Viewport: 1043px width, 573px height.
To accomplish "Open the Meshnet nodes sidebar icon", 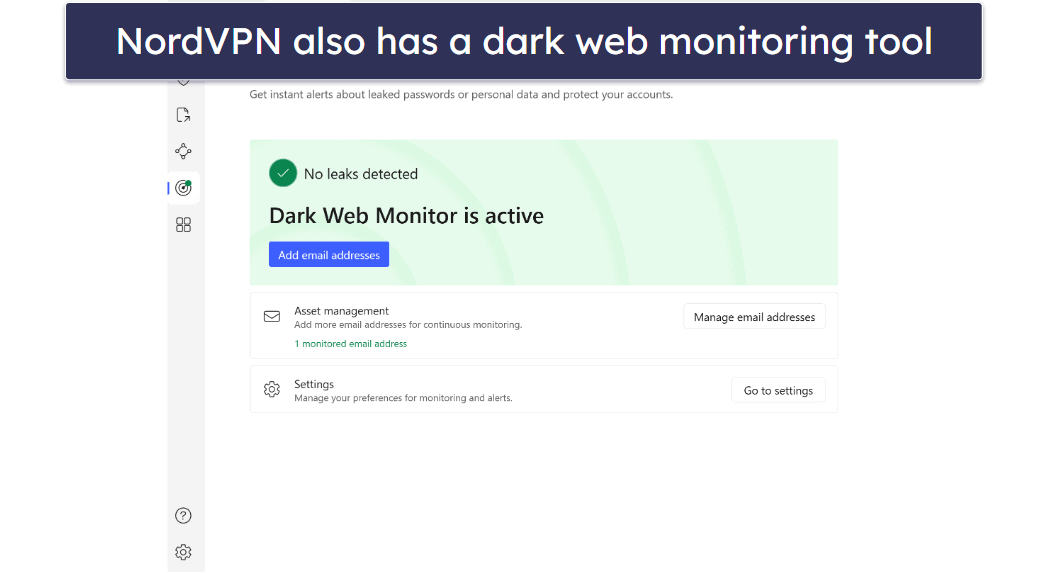I will click(x=183, y=152).
